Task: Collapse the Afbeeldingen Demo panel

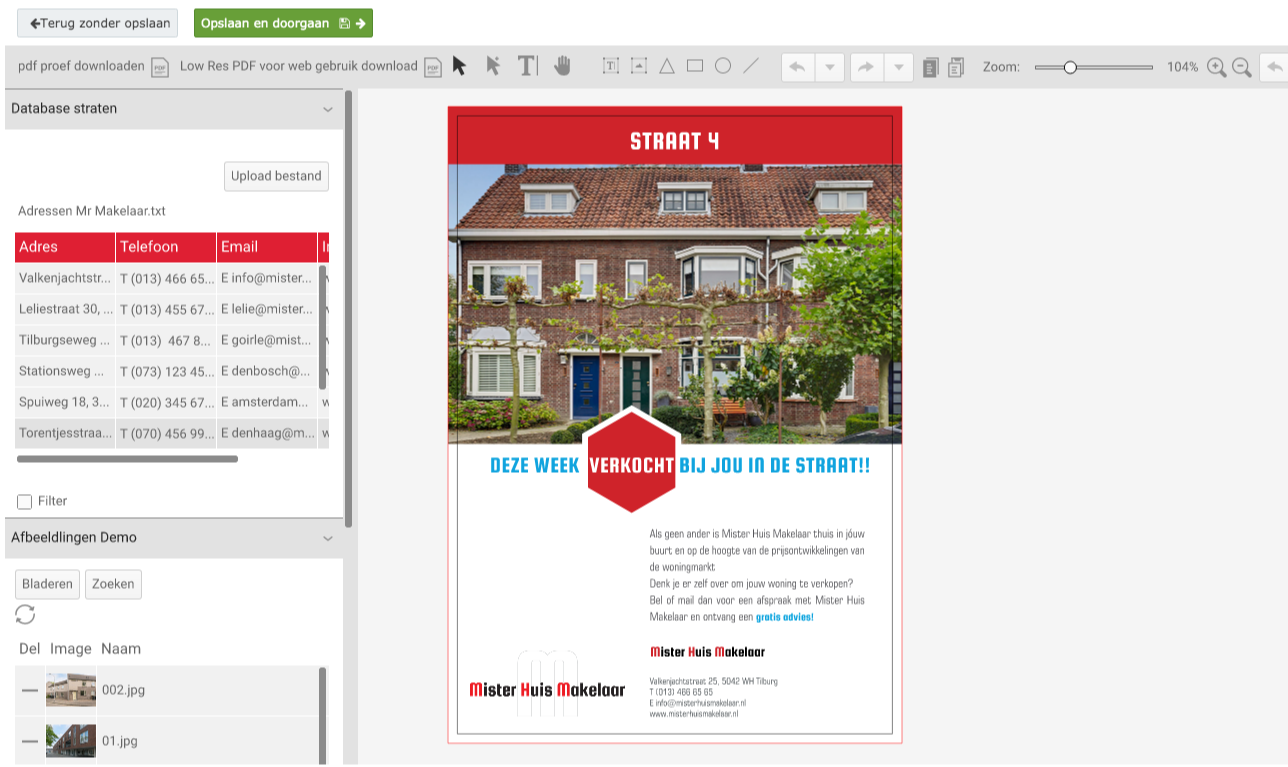Action: [x=327, y=538]
